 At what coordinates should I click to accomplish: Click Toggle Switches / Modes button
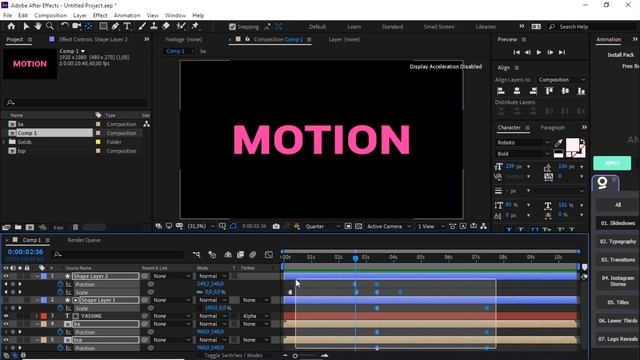coord(233,356)
